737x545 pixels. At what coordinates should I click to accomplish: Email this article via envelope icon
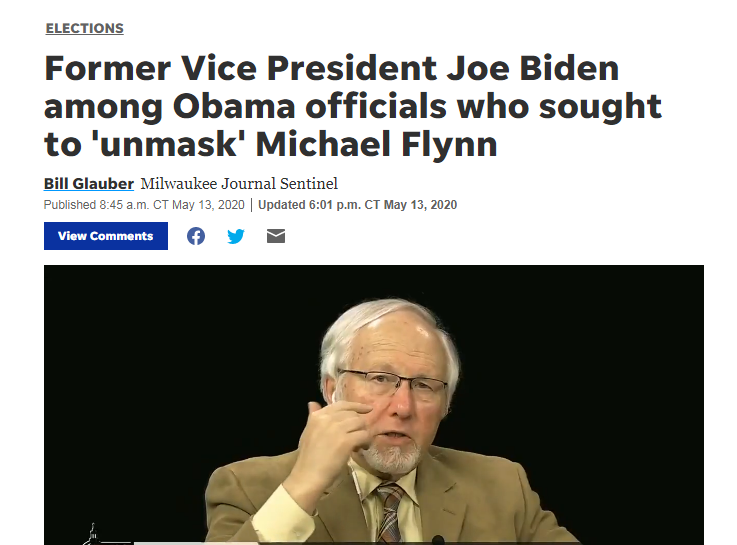tap(276, 236)
